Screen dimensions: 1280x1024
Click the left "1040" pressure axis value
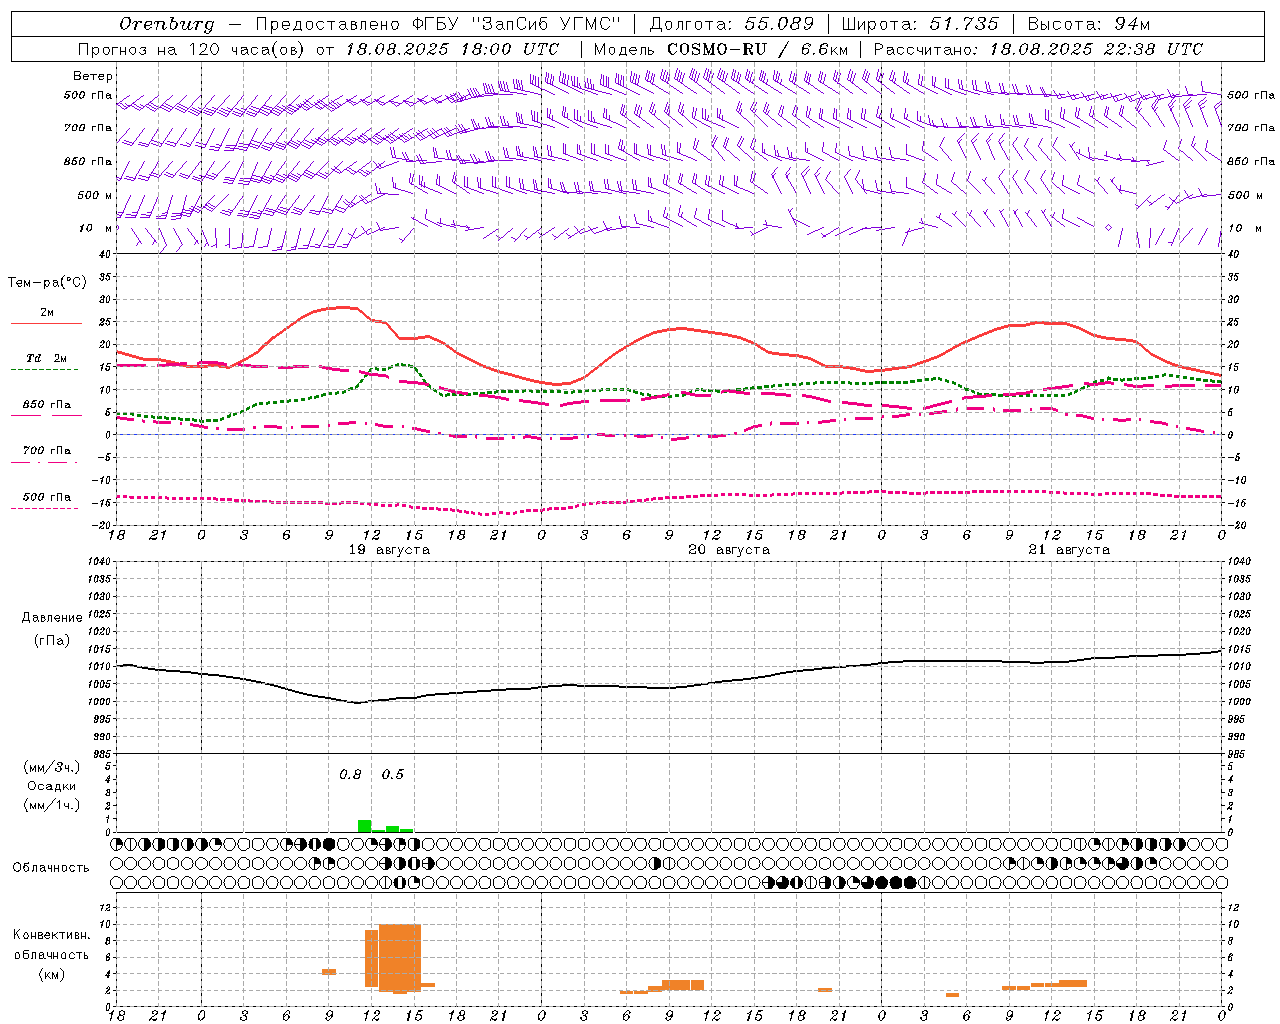coord(101,562)
